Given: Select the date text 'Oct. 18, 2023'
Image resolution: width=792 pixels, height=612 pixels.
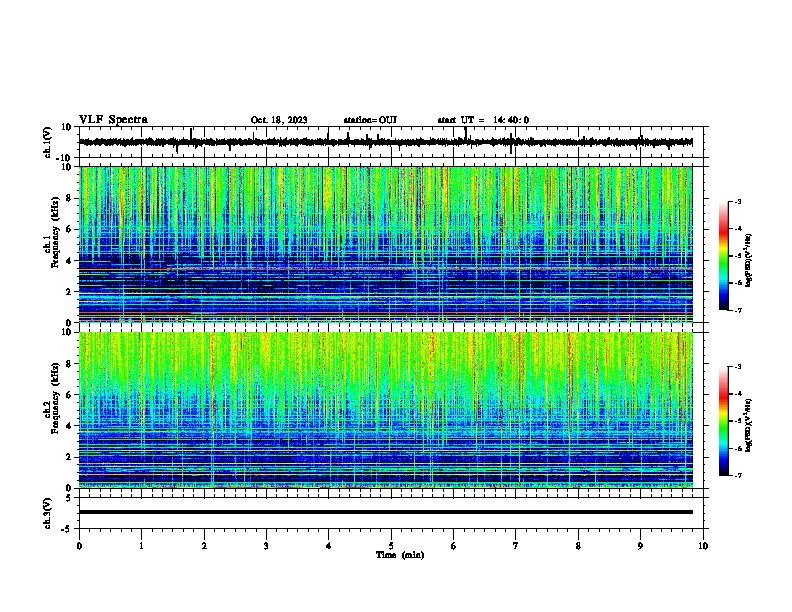Looking at the screenshot, I should (x=279, y=120).
